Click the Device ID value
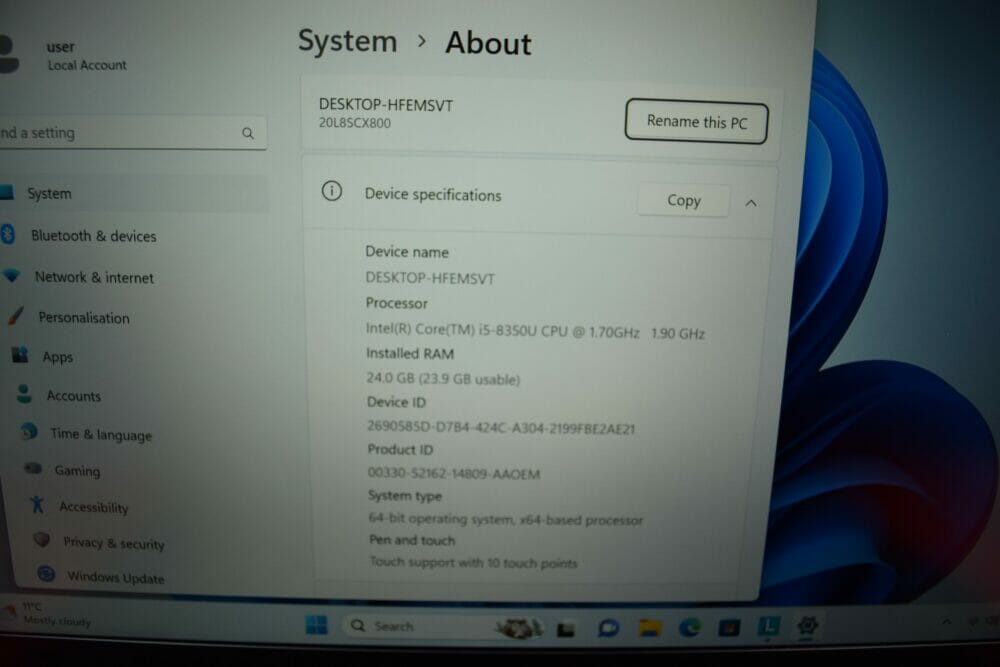Viewport: 1000px width, 667px height. (x=501, y=427)
